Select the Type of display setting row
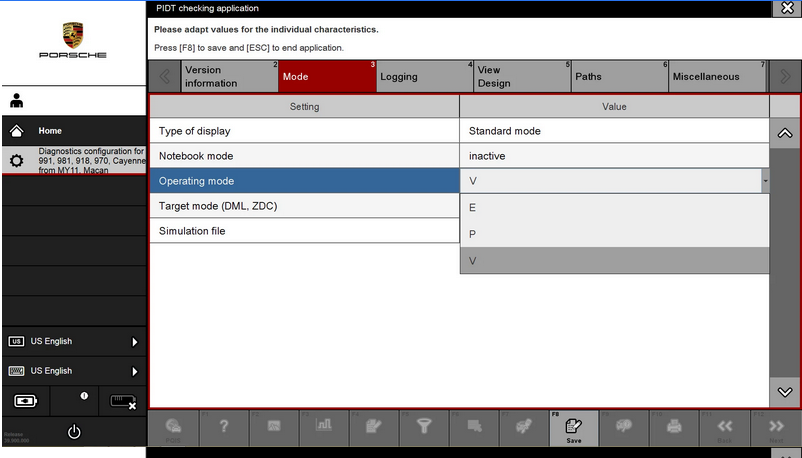 click(x=304, y=130)
